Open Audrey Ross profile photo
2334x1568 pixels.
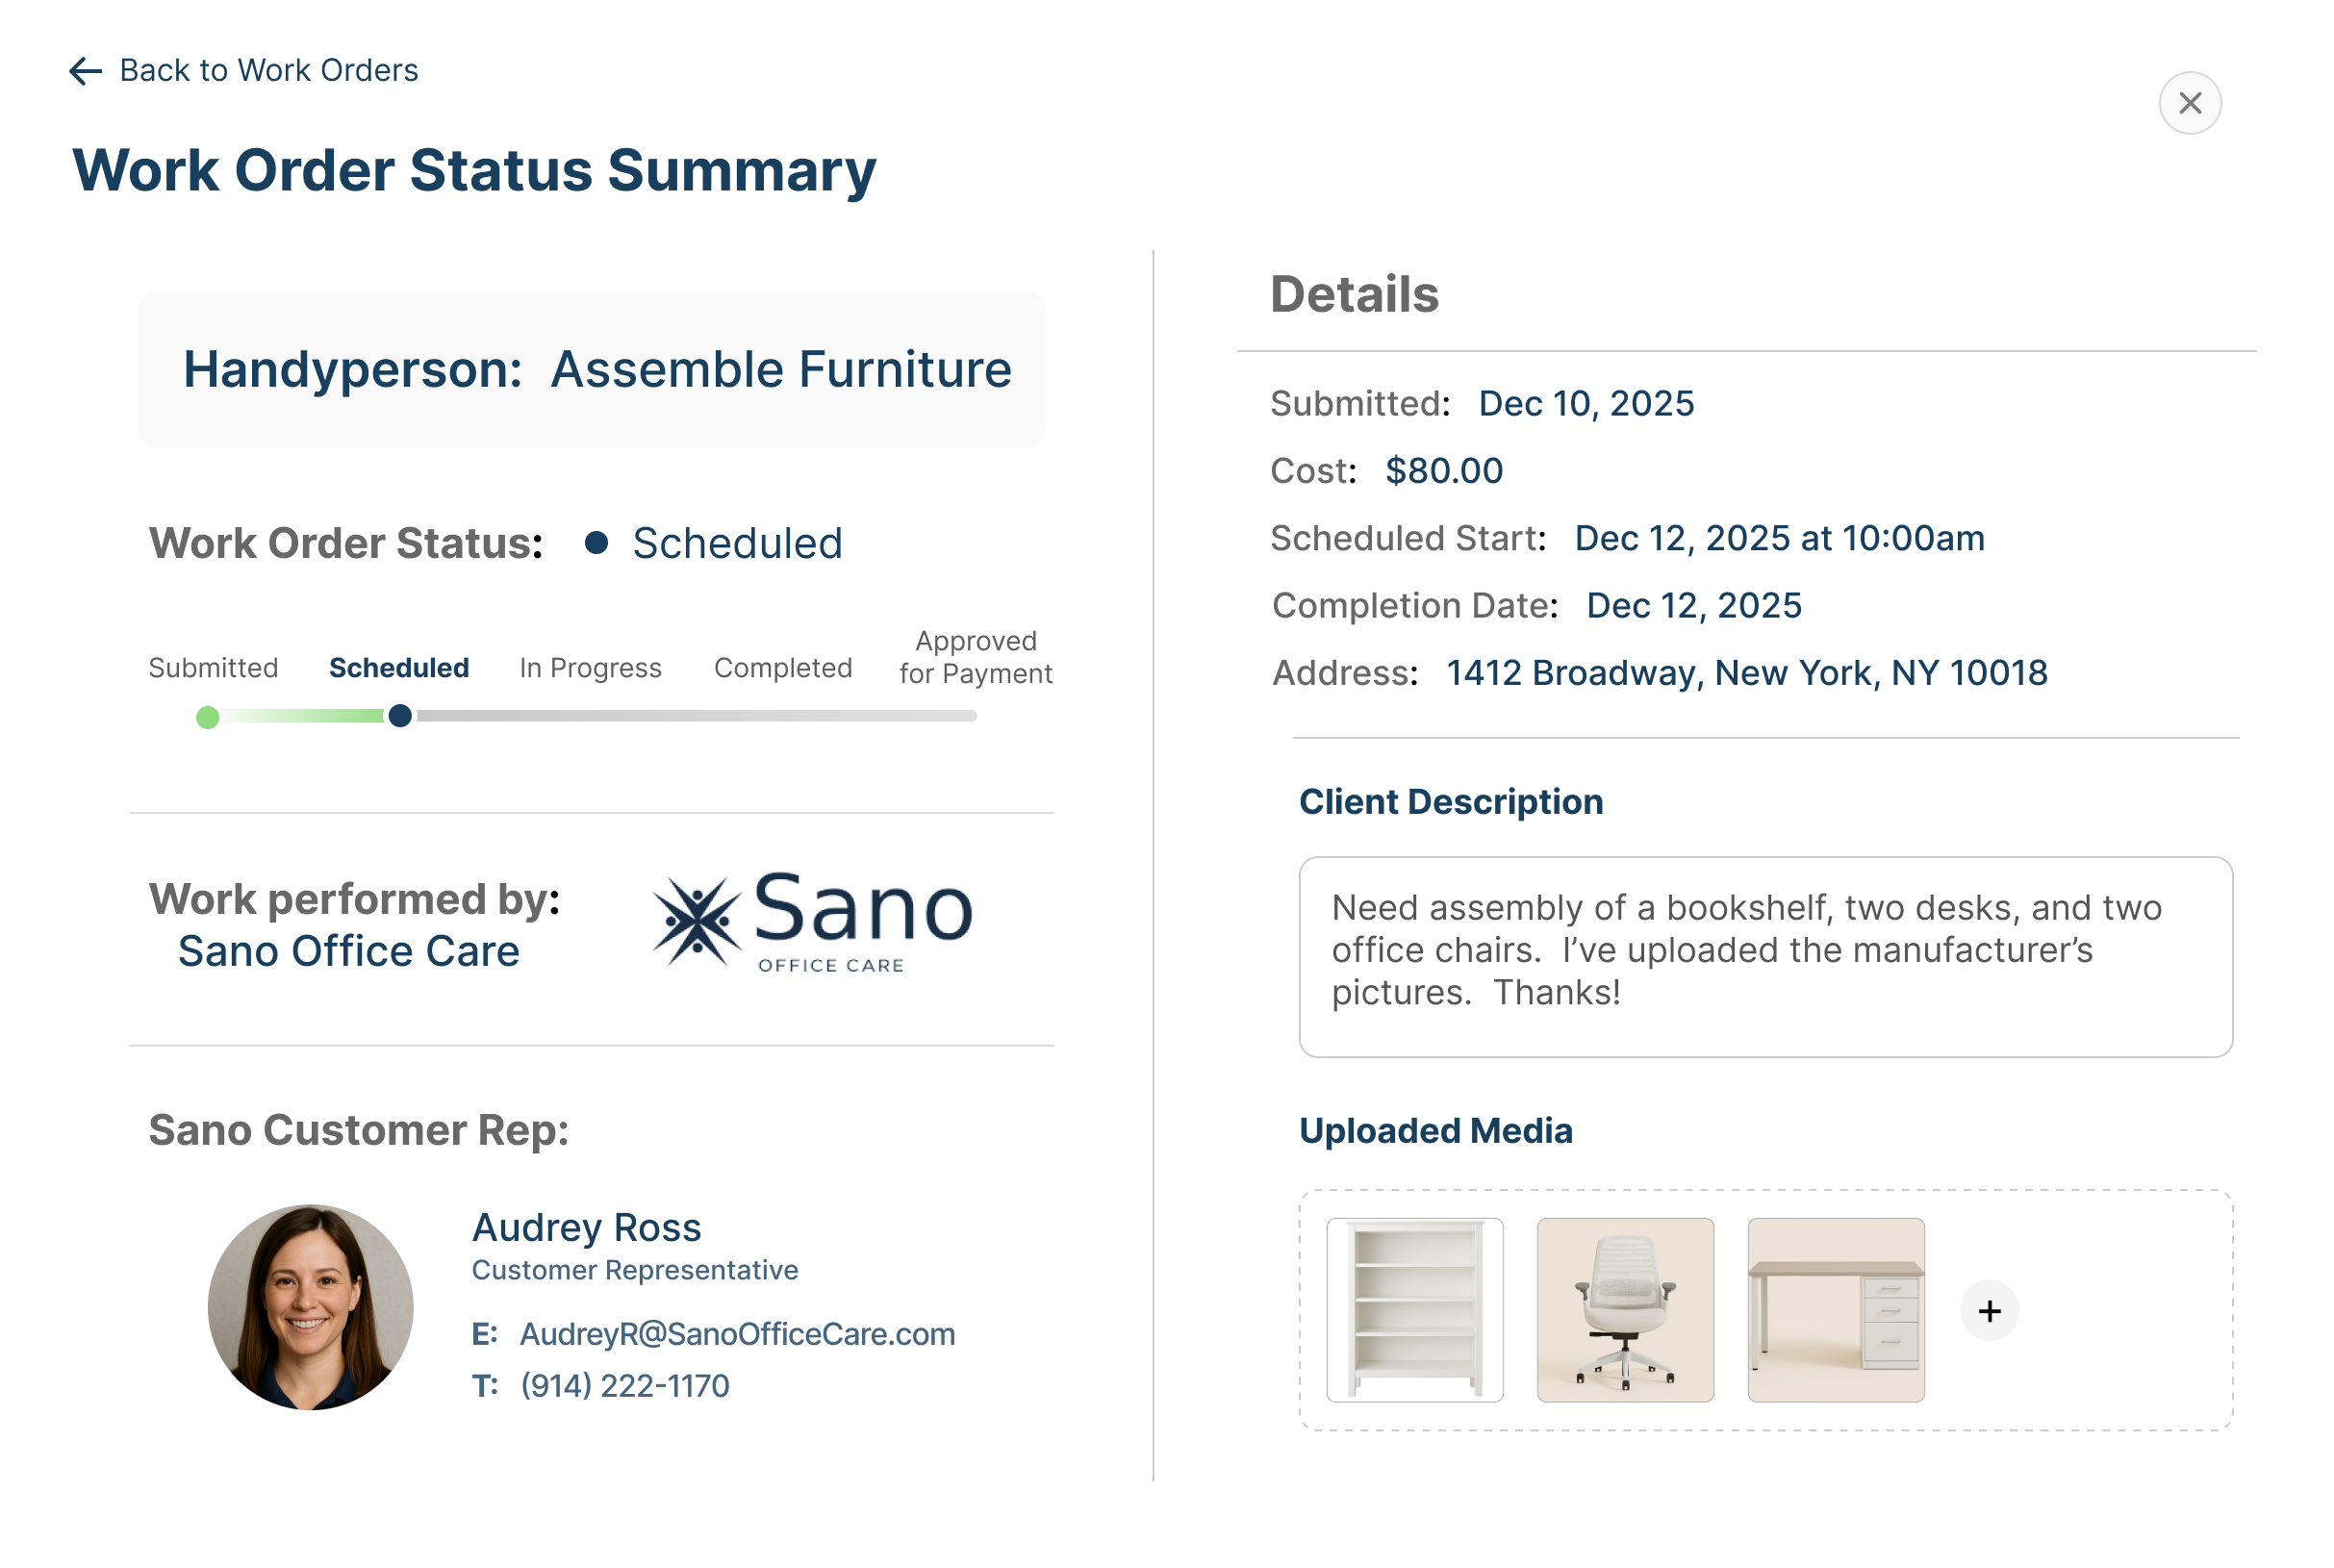pyautogui.click(x=310, y=1306)
